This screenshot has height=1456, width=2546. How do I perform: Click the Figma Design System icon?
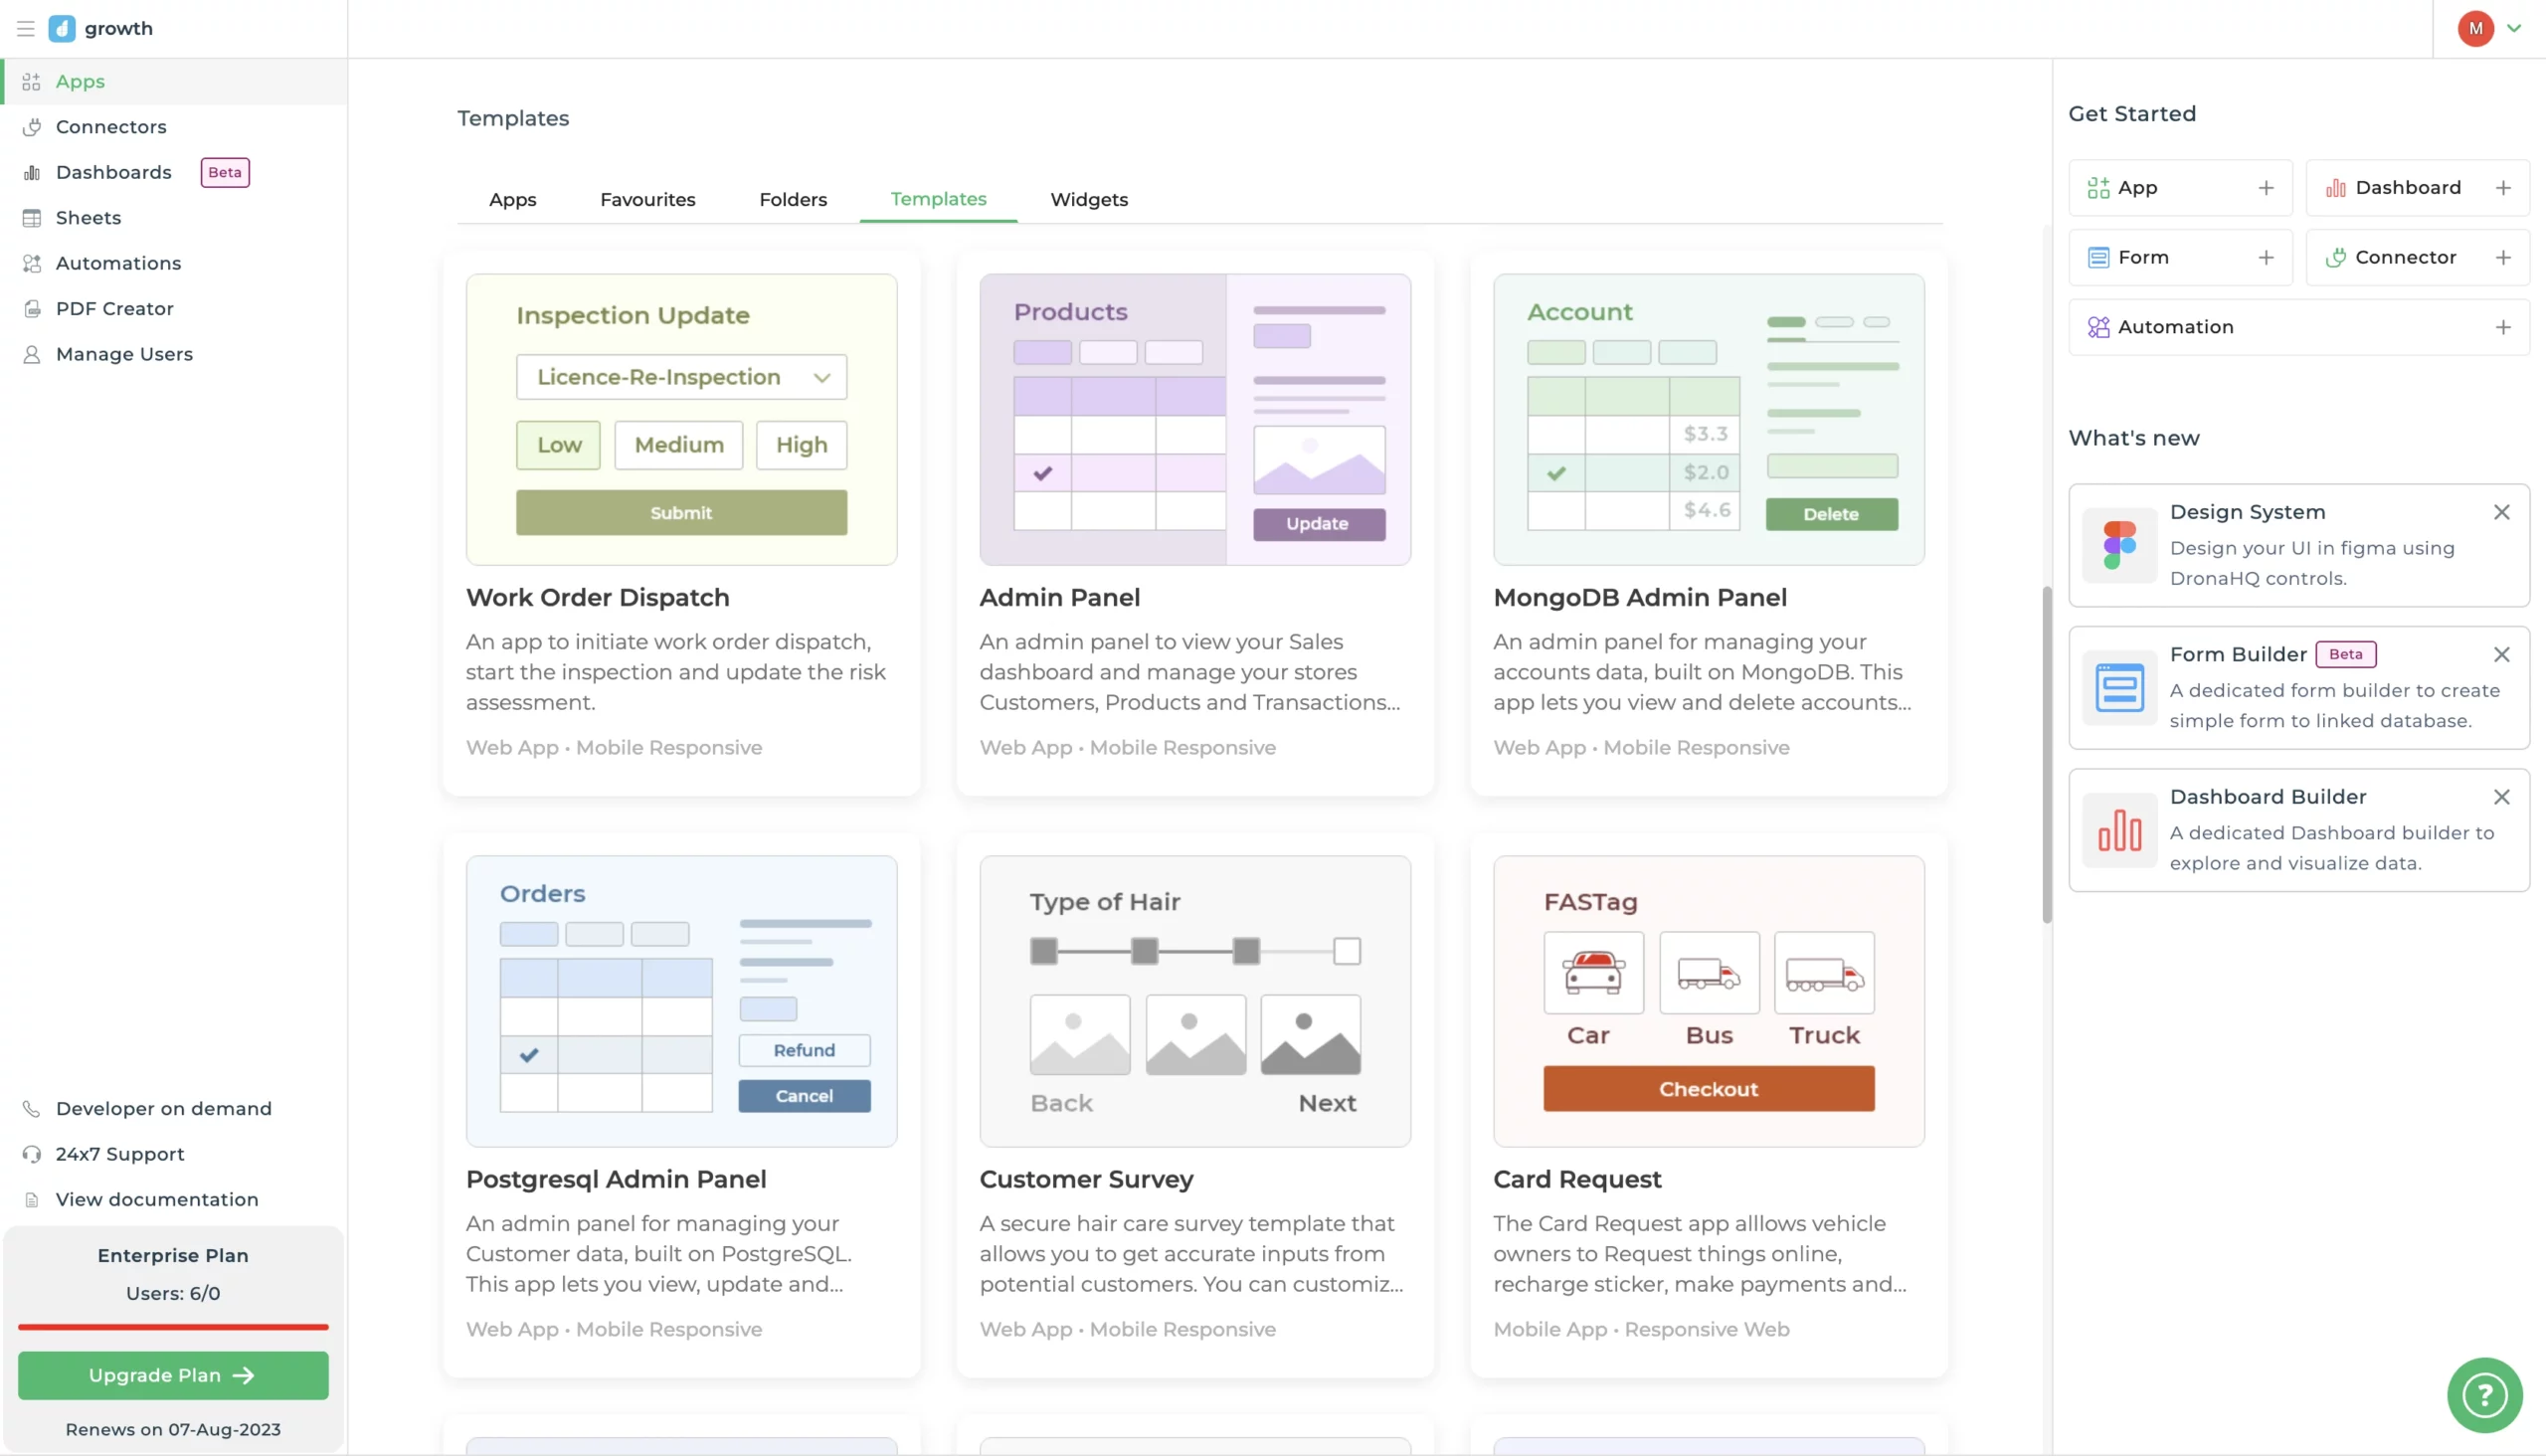tap(2119, 545)
